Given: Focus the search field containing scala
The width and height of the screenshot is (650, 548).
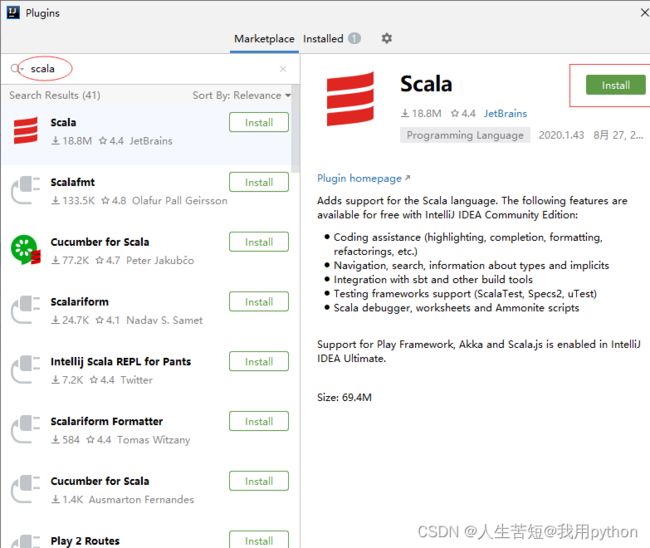Looking at the screenshot, I should tap(149, 69).
